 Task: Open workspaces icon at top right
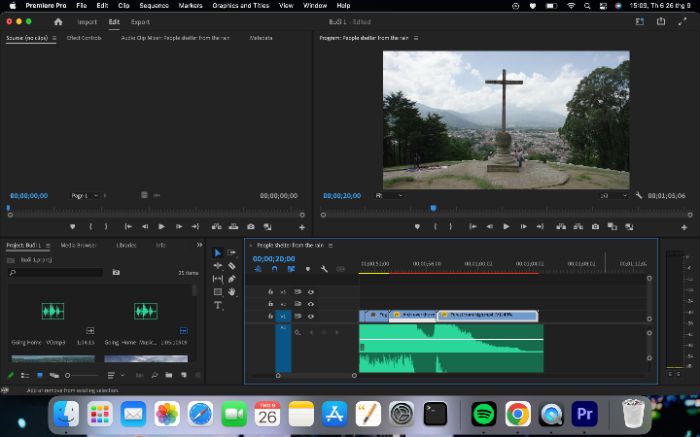point(640,21)
